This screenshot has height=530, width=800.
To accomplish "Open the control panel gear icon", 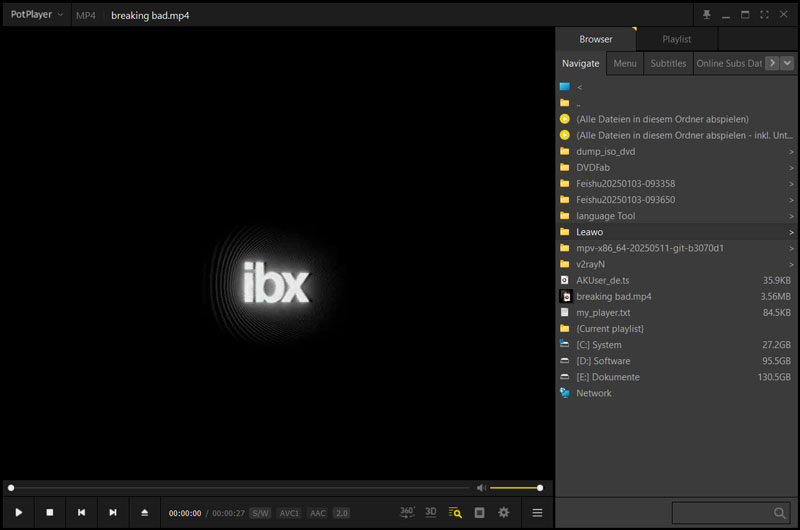I will tap(504, 512).
